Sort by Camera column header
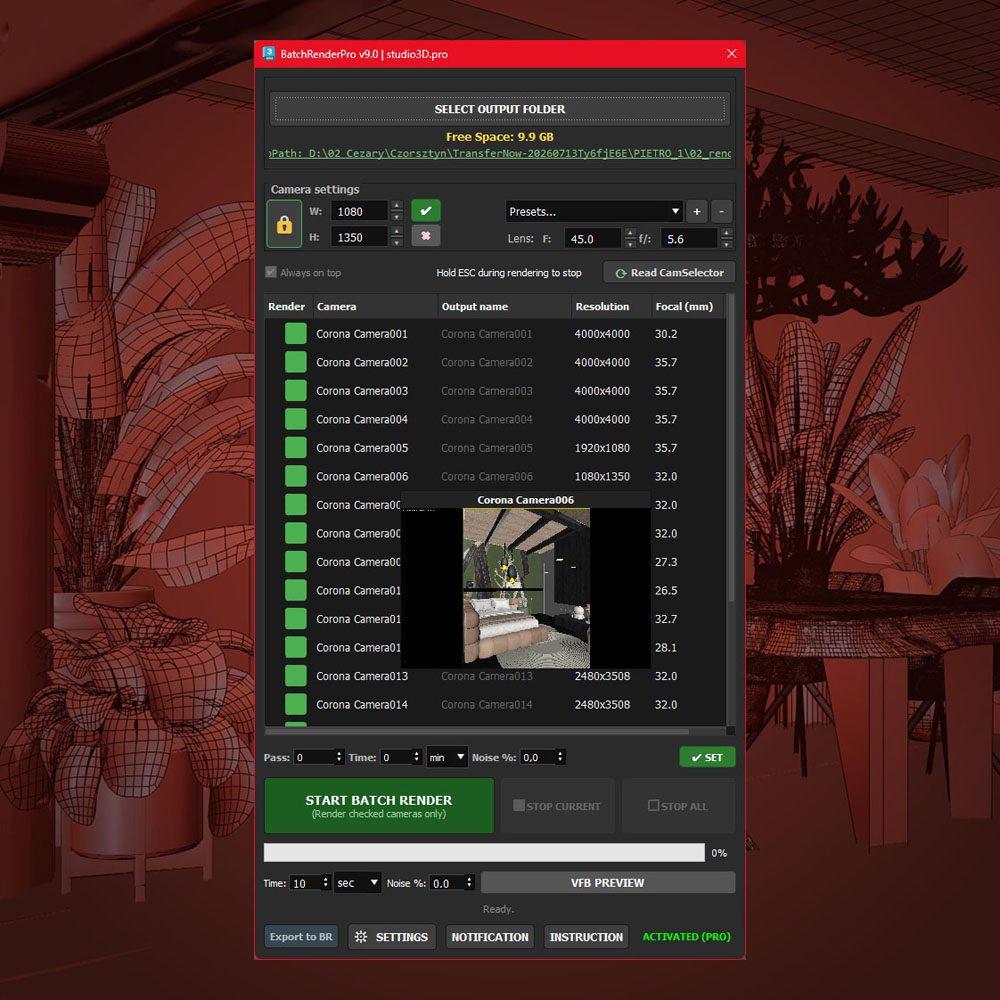Screen dimensions: 1000x1000 coord(375,307)
